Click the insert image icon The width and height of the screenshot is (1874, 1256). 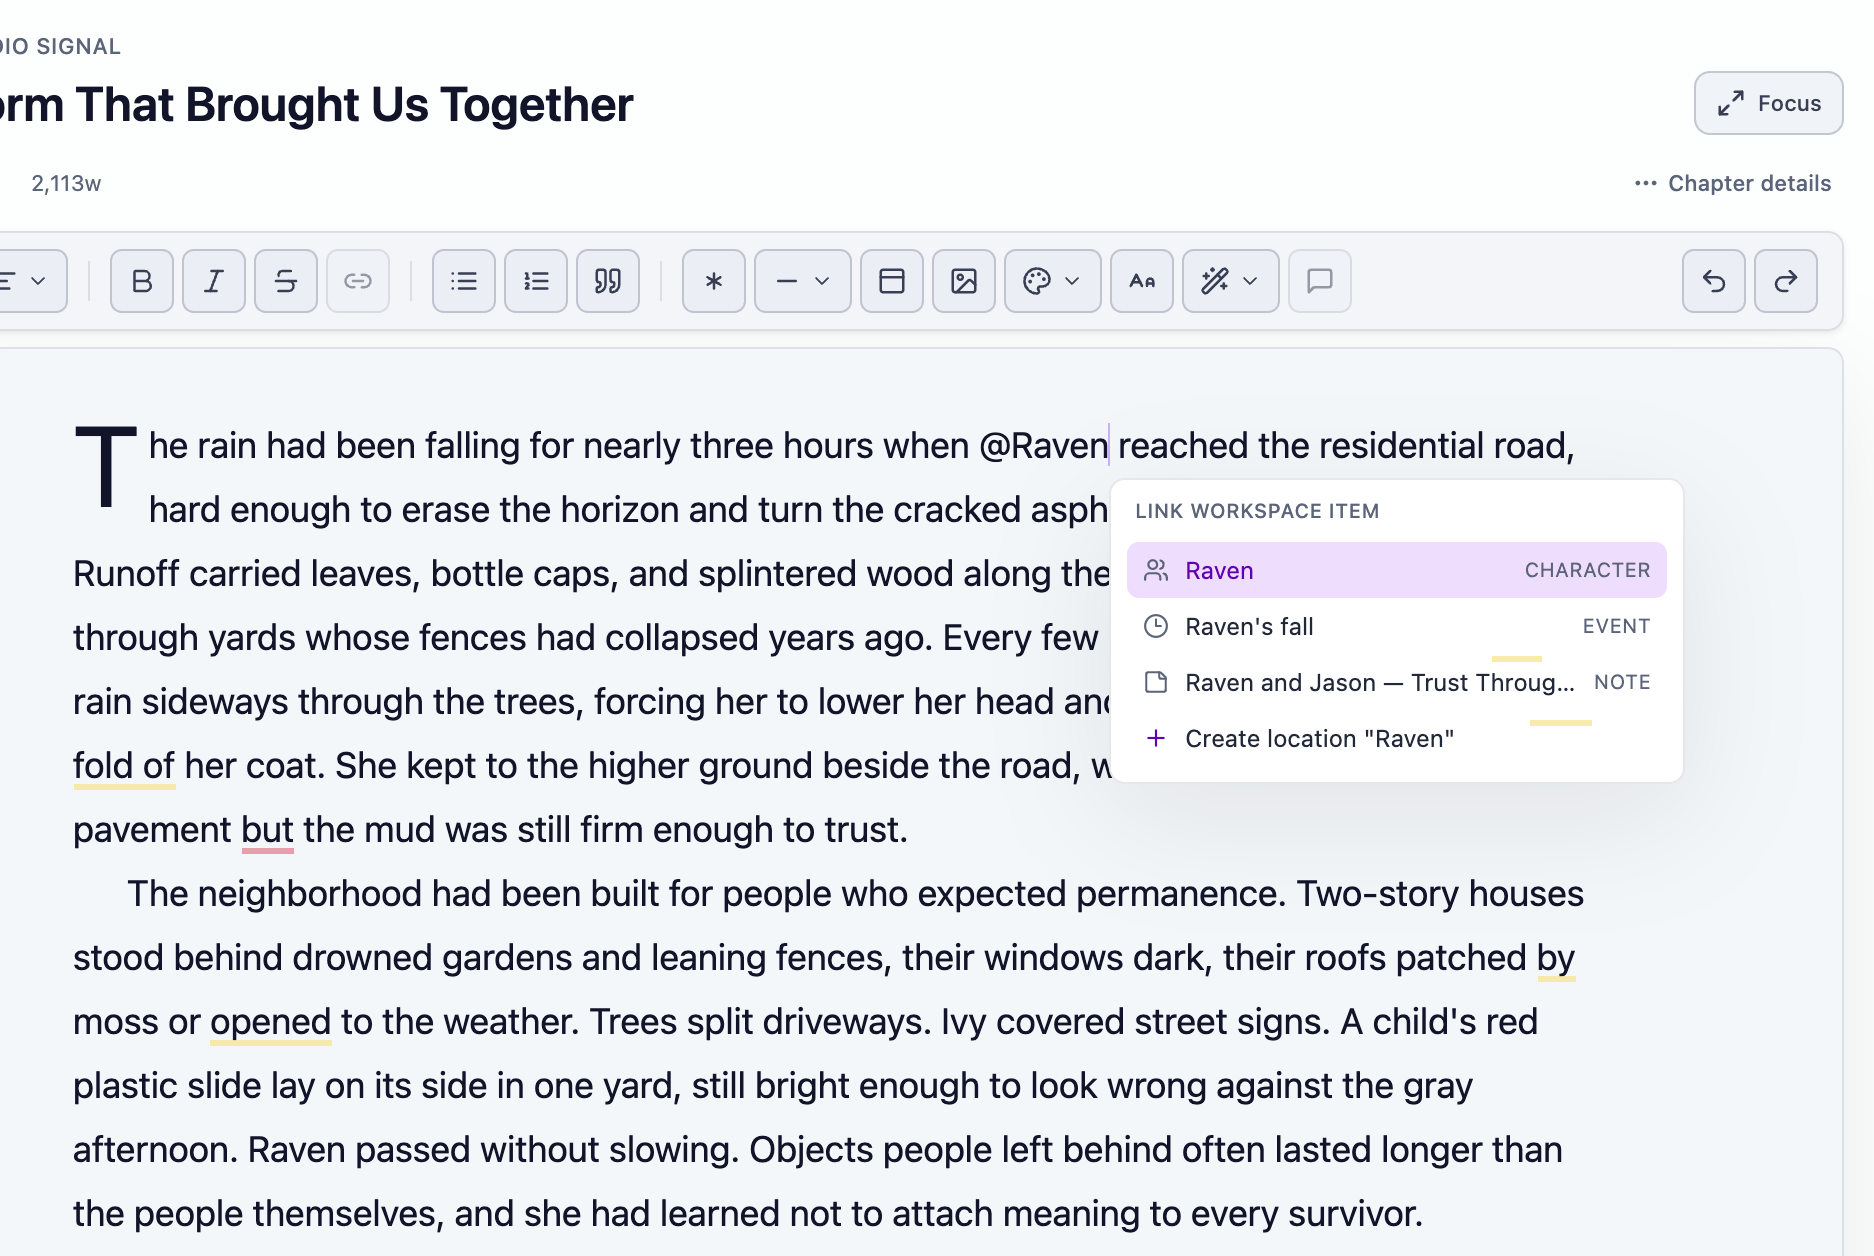click(964, 281)
